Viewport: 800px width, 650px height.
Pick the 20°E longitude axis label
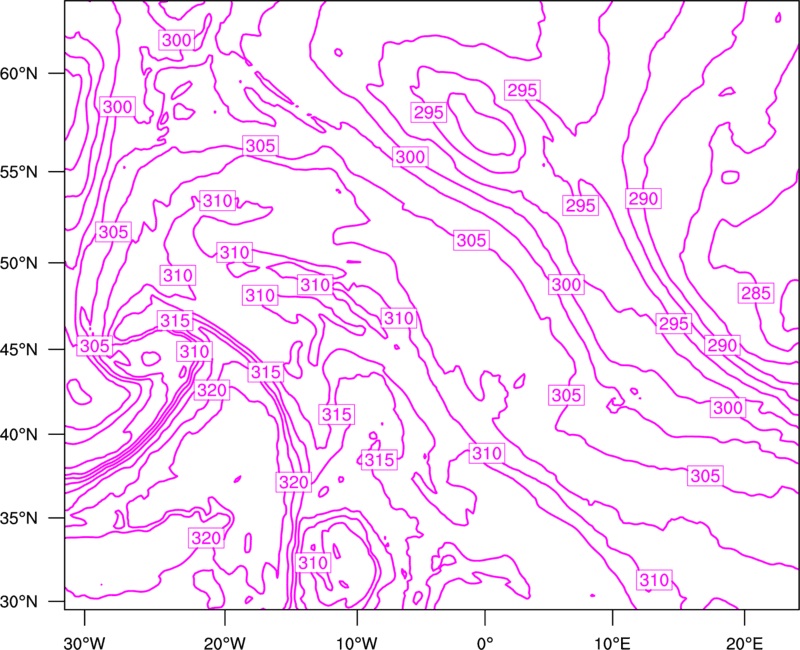tap(744, 643)
